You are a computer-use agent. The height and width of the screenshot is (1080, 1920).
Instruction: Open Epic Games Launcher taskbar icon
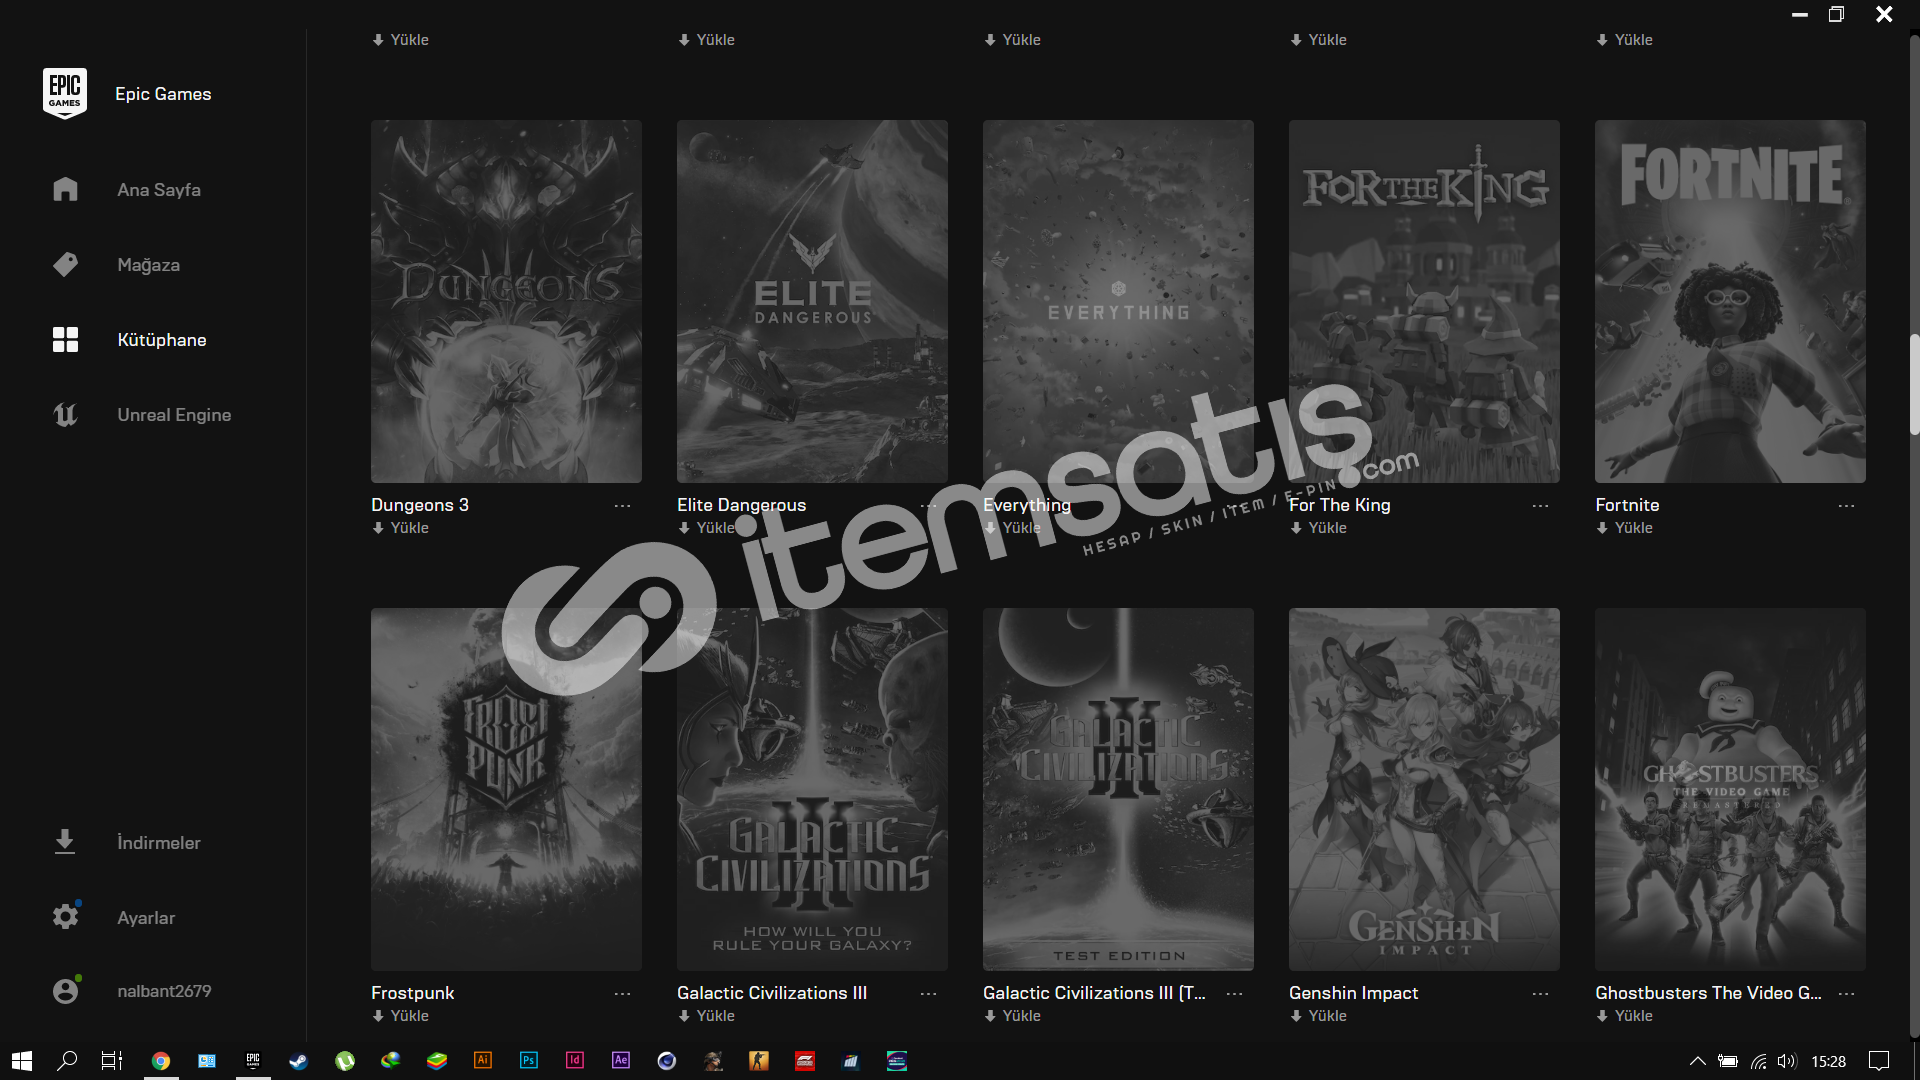point(252,1060)
